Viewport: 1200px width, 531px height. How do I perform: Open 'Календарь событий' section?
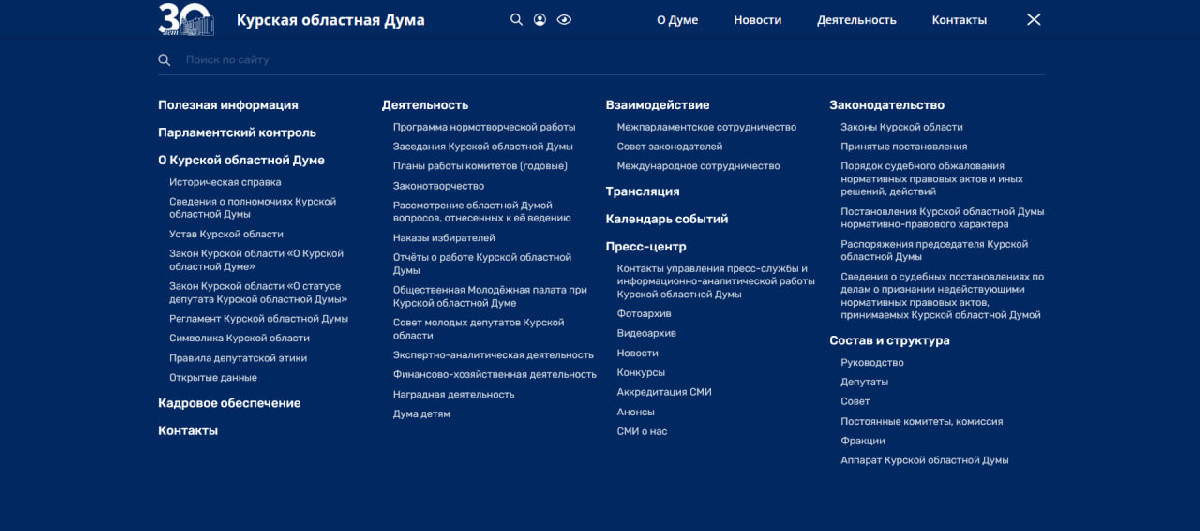coord(667,219)
